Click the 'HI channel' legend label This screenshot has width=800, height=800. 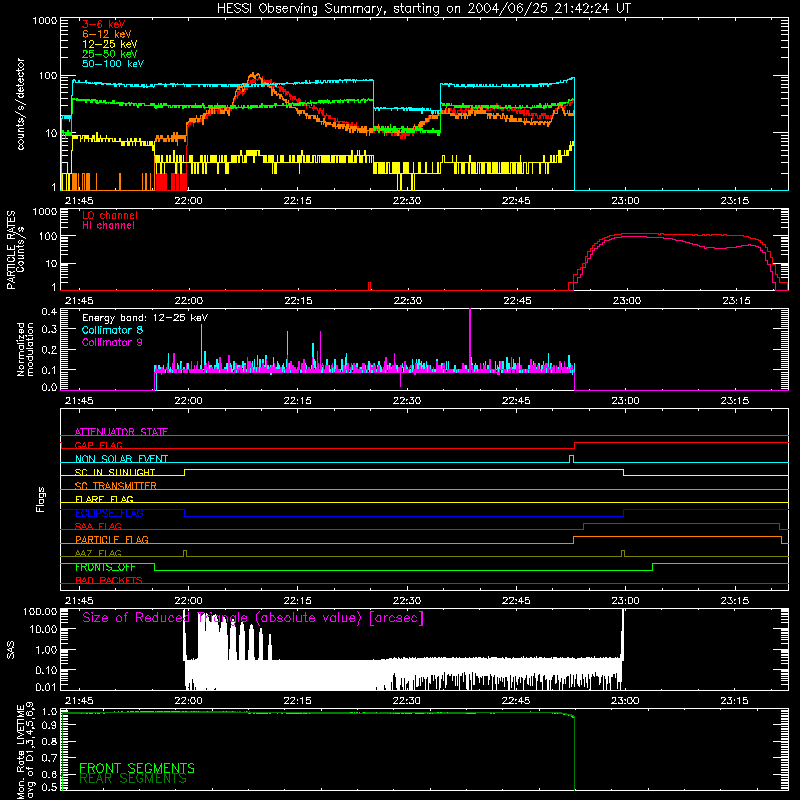click(x=109, y=226)
